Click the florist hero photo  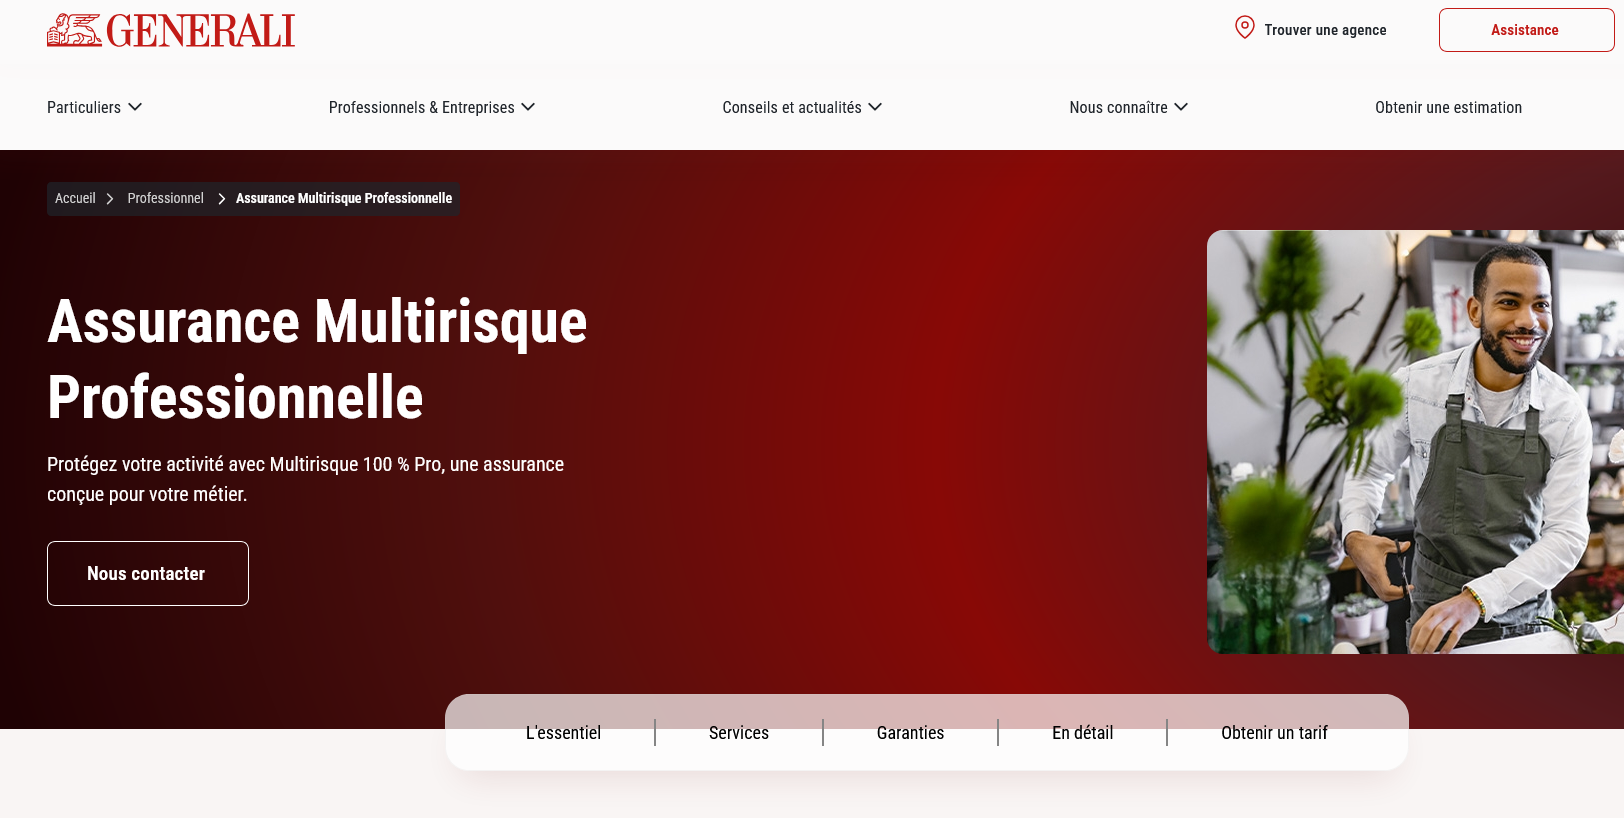coord(1414,442)
